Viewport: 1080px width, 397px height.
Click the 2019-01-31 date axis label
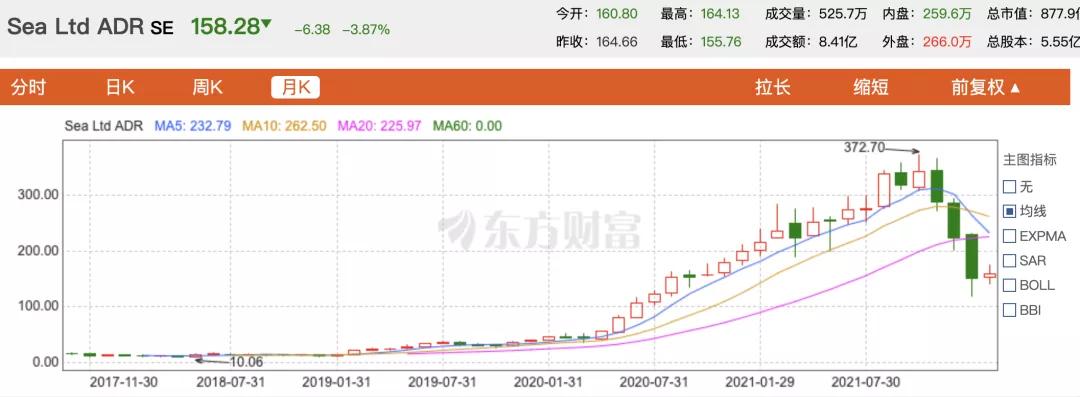(336, 382)
